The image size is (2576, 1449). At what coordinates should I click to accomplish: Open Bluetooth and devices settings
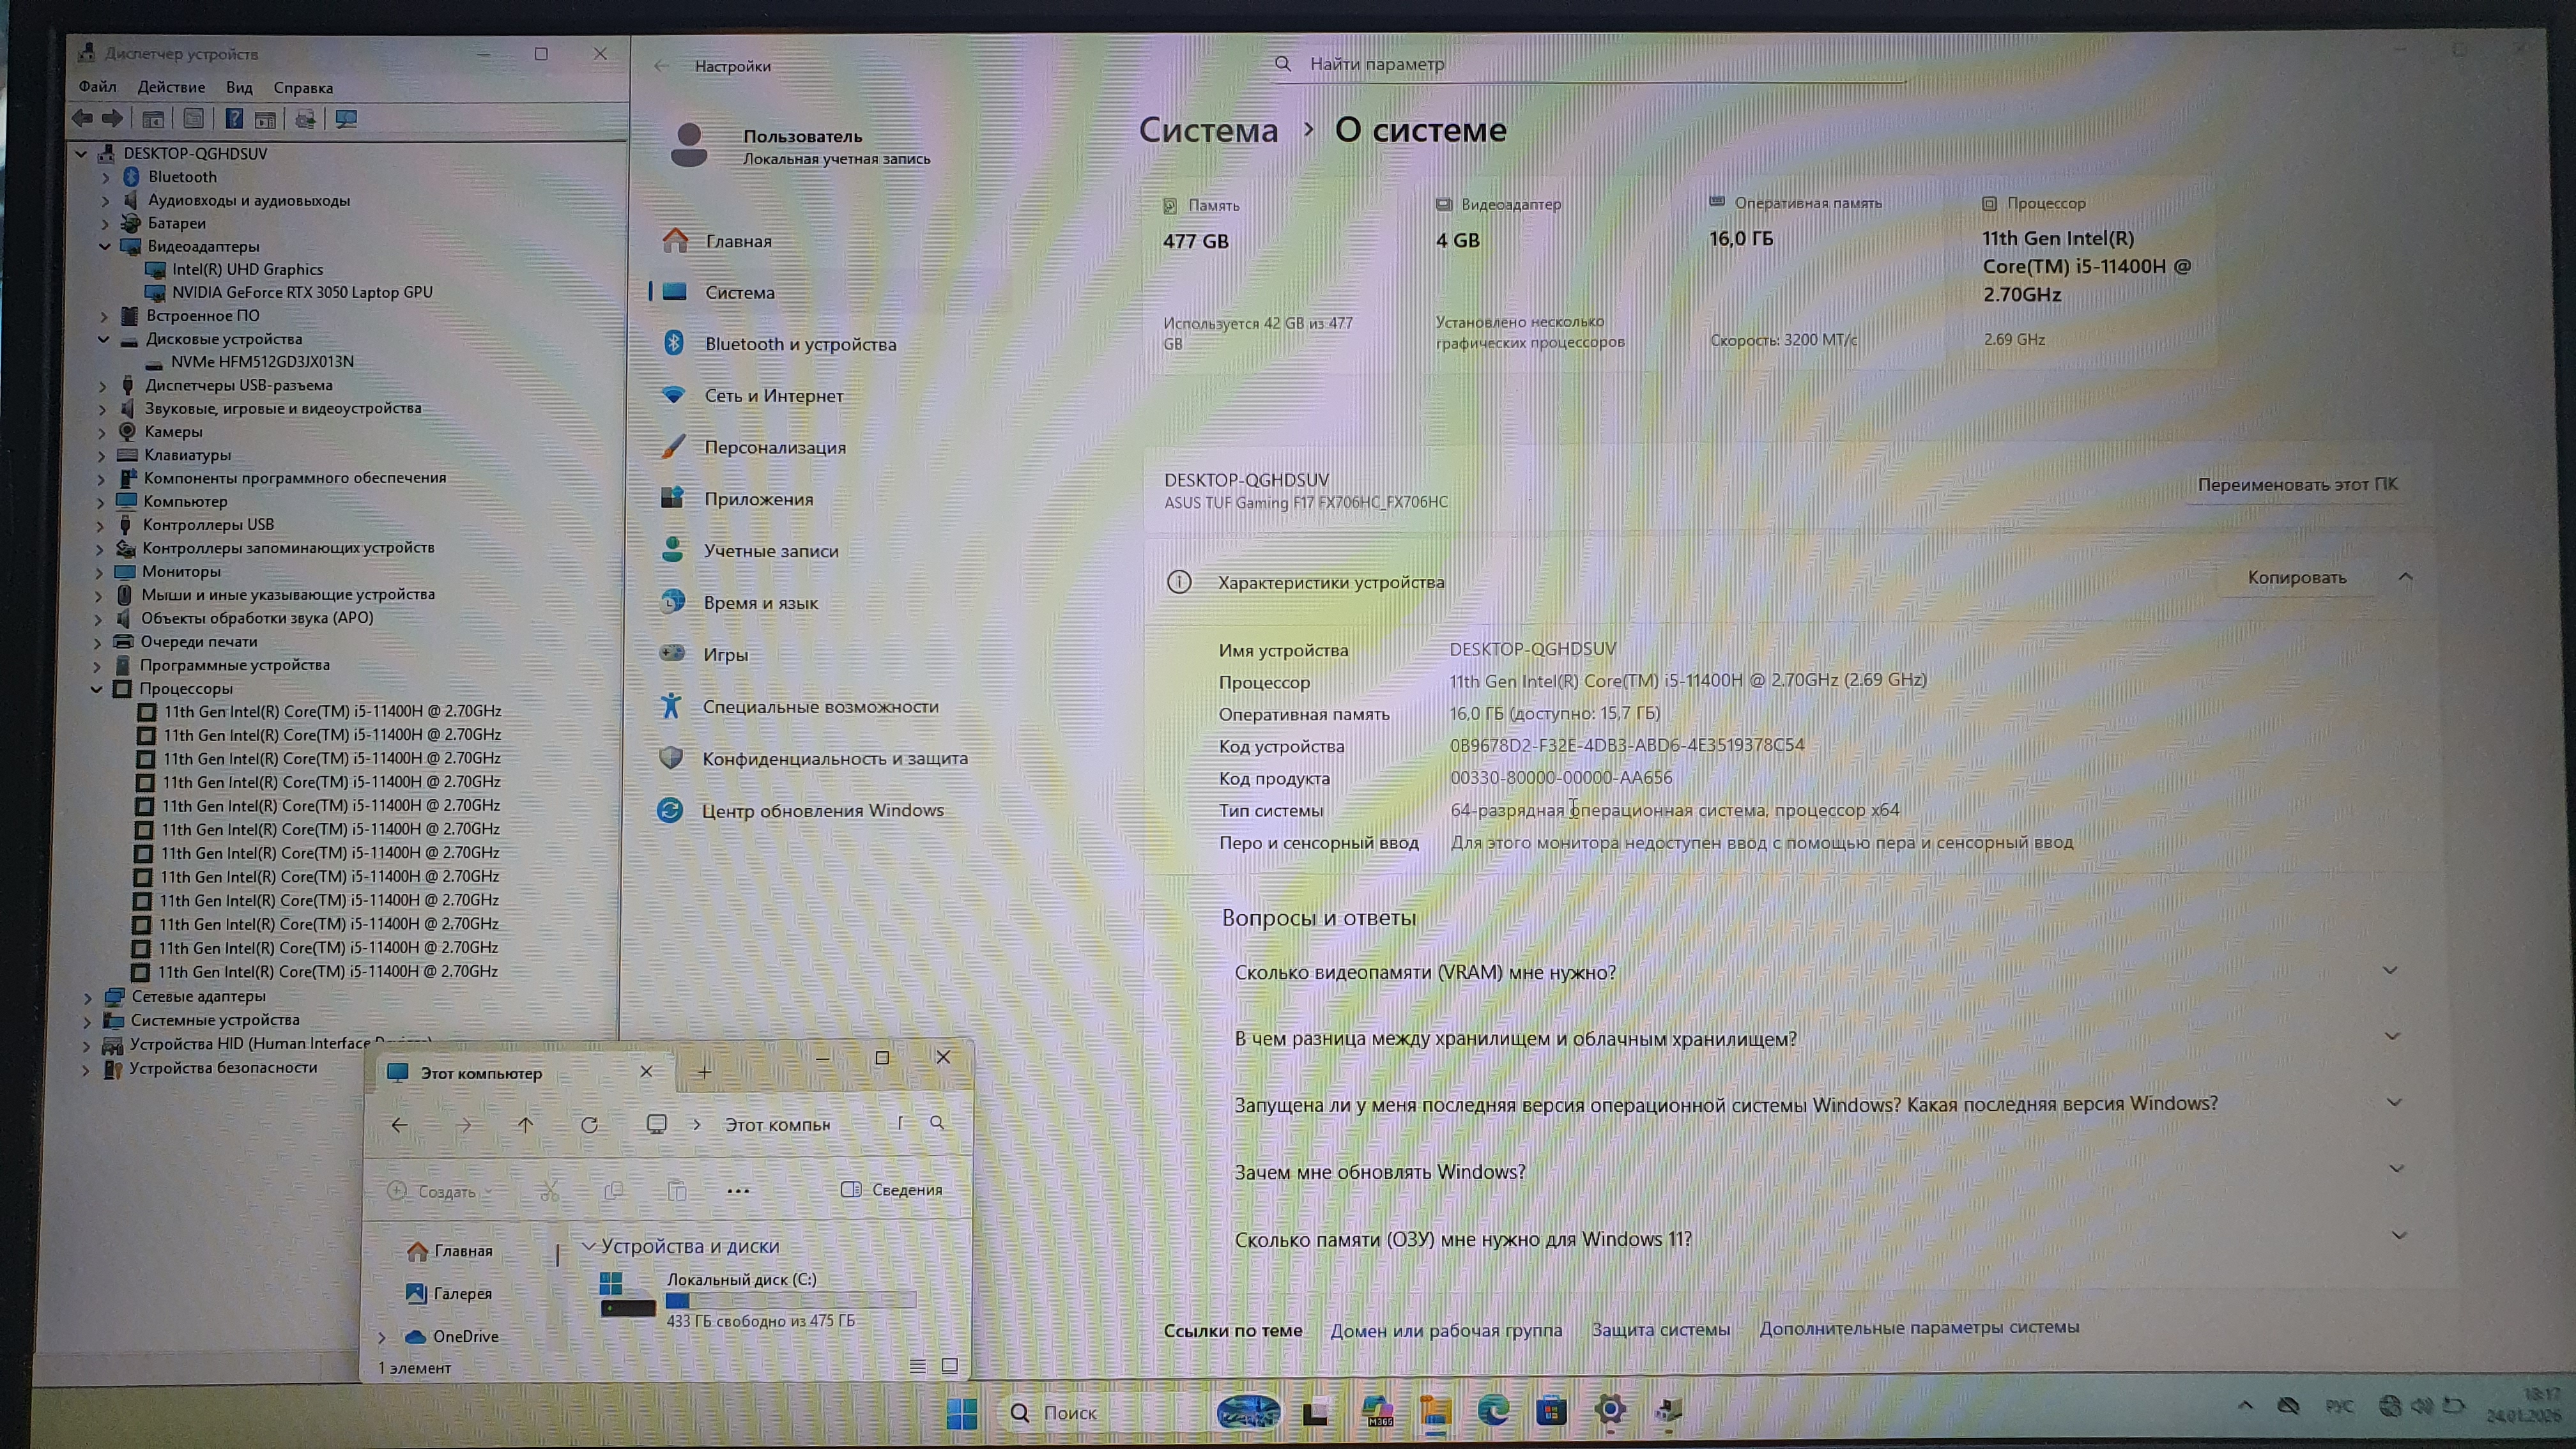pyautogui.click(x=800, y=344)
